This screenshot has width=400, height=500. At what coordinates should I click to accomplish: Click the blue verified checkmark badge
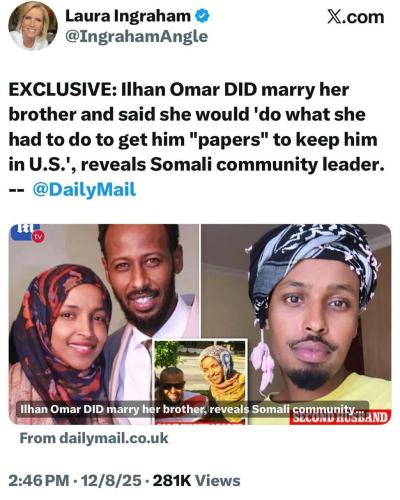(x=202, y=16)
